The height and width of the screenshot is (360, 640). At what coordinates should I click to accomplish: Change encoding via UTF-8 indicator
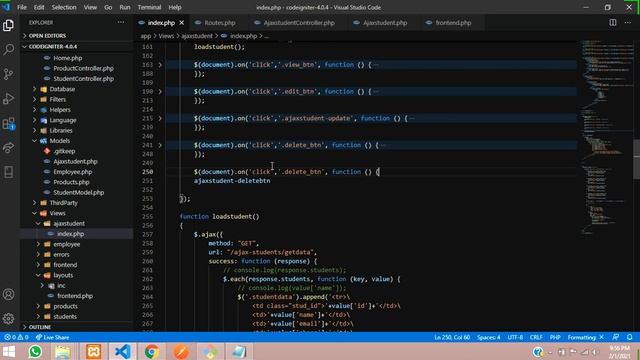515,337
